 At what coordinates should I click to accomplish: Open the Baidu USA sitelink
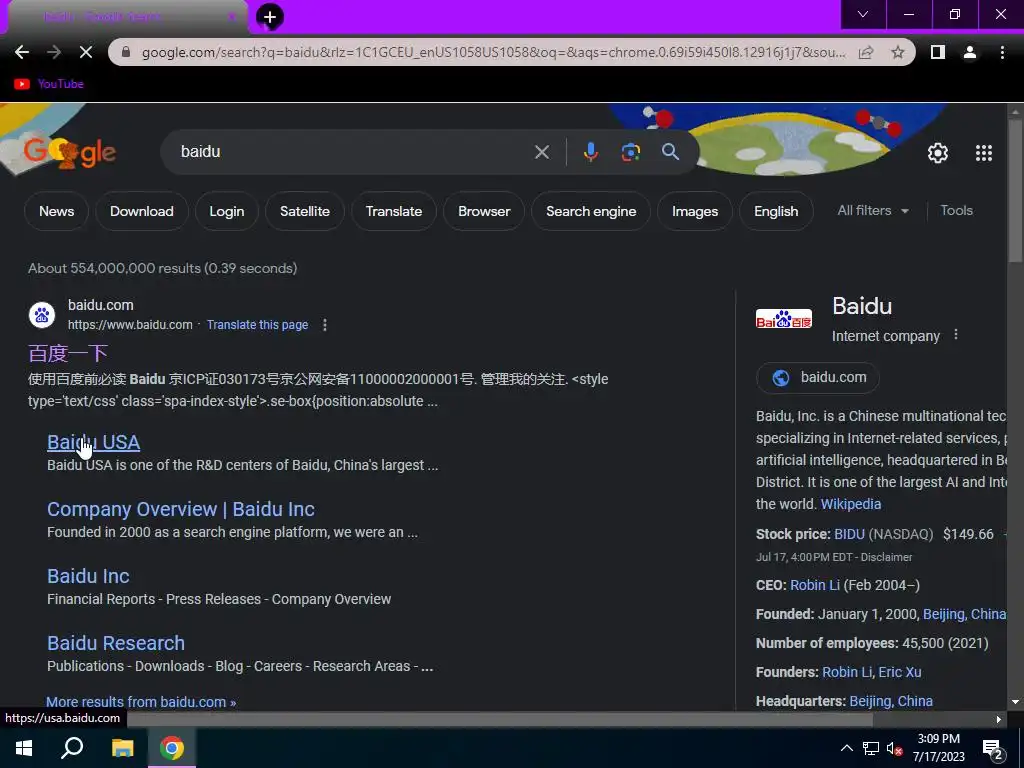93,442
